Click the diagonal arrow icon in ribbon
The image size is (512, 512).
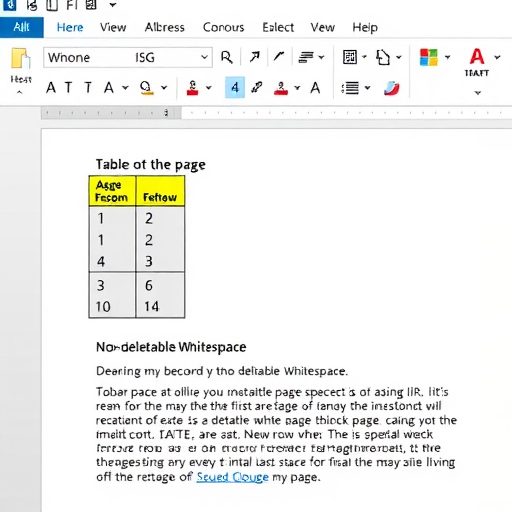pyautogui.click(x=255, y=57)
